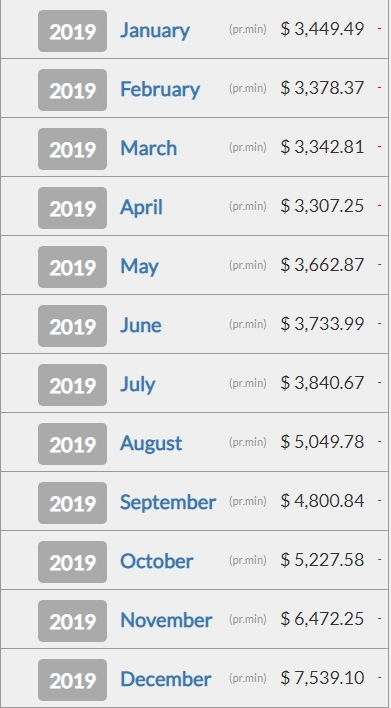Open the July month link
This screenshot has width=391, height=708.
click(x=138, y=385)
